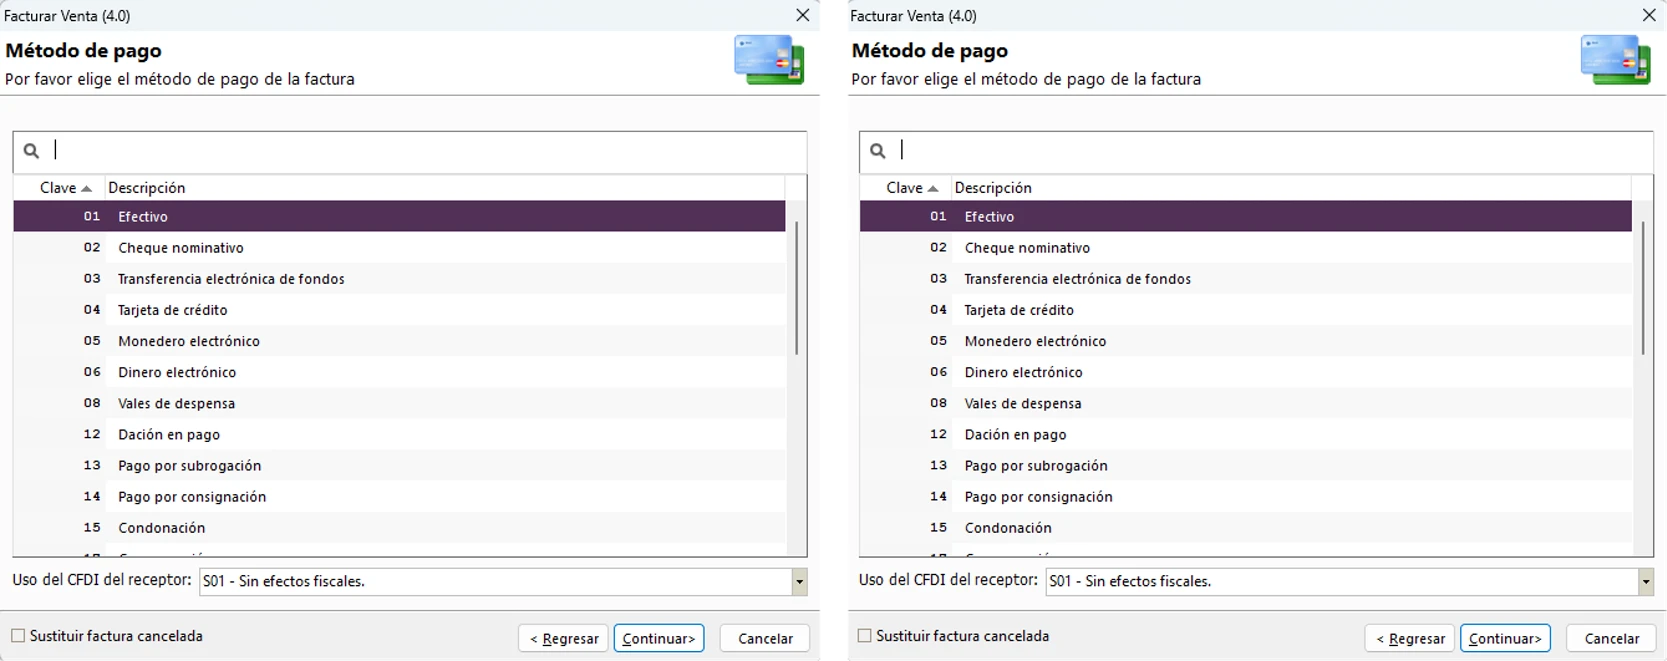
Task: Select 08 Vales de despensa in right window
Action: coord(1245,403)
